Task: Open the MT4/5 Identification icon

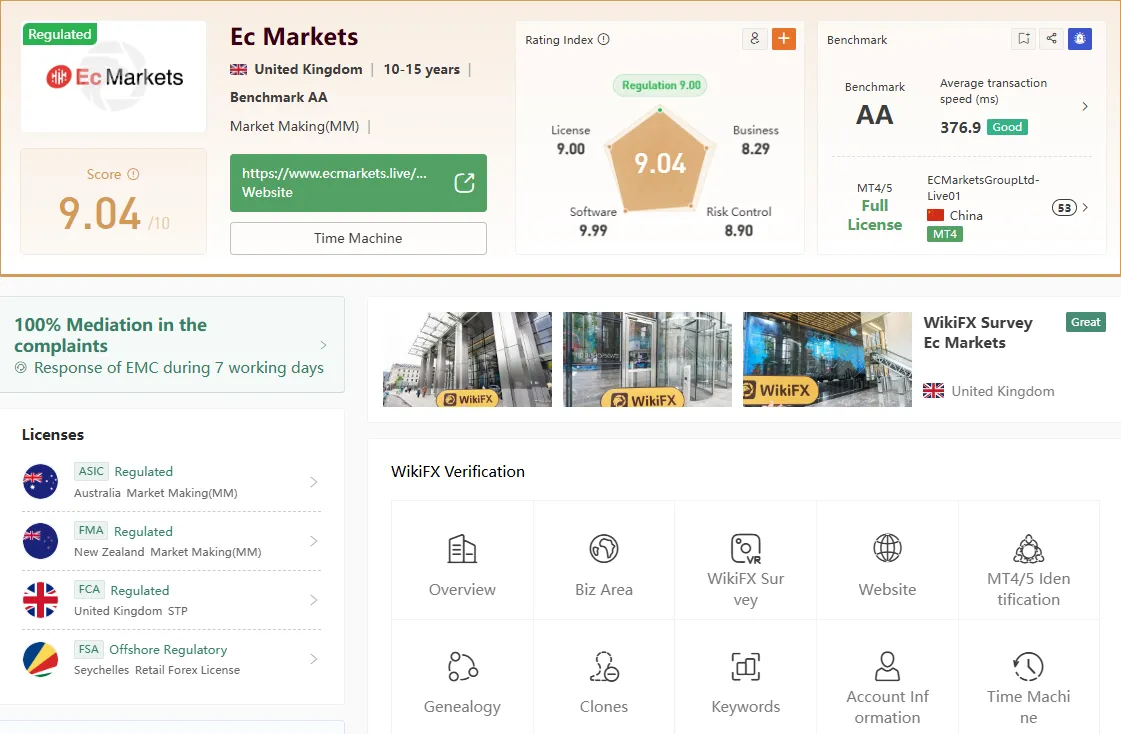Action: tap(1029, 549)
